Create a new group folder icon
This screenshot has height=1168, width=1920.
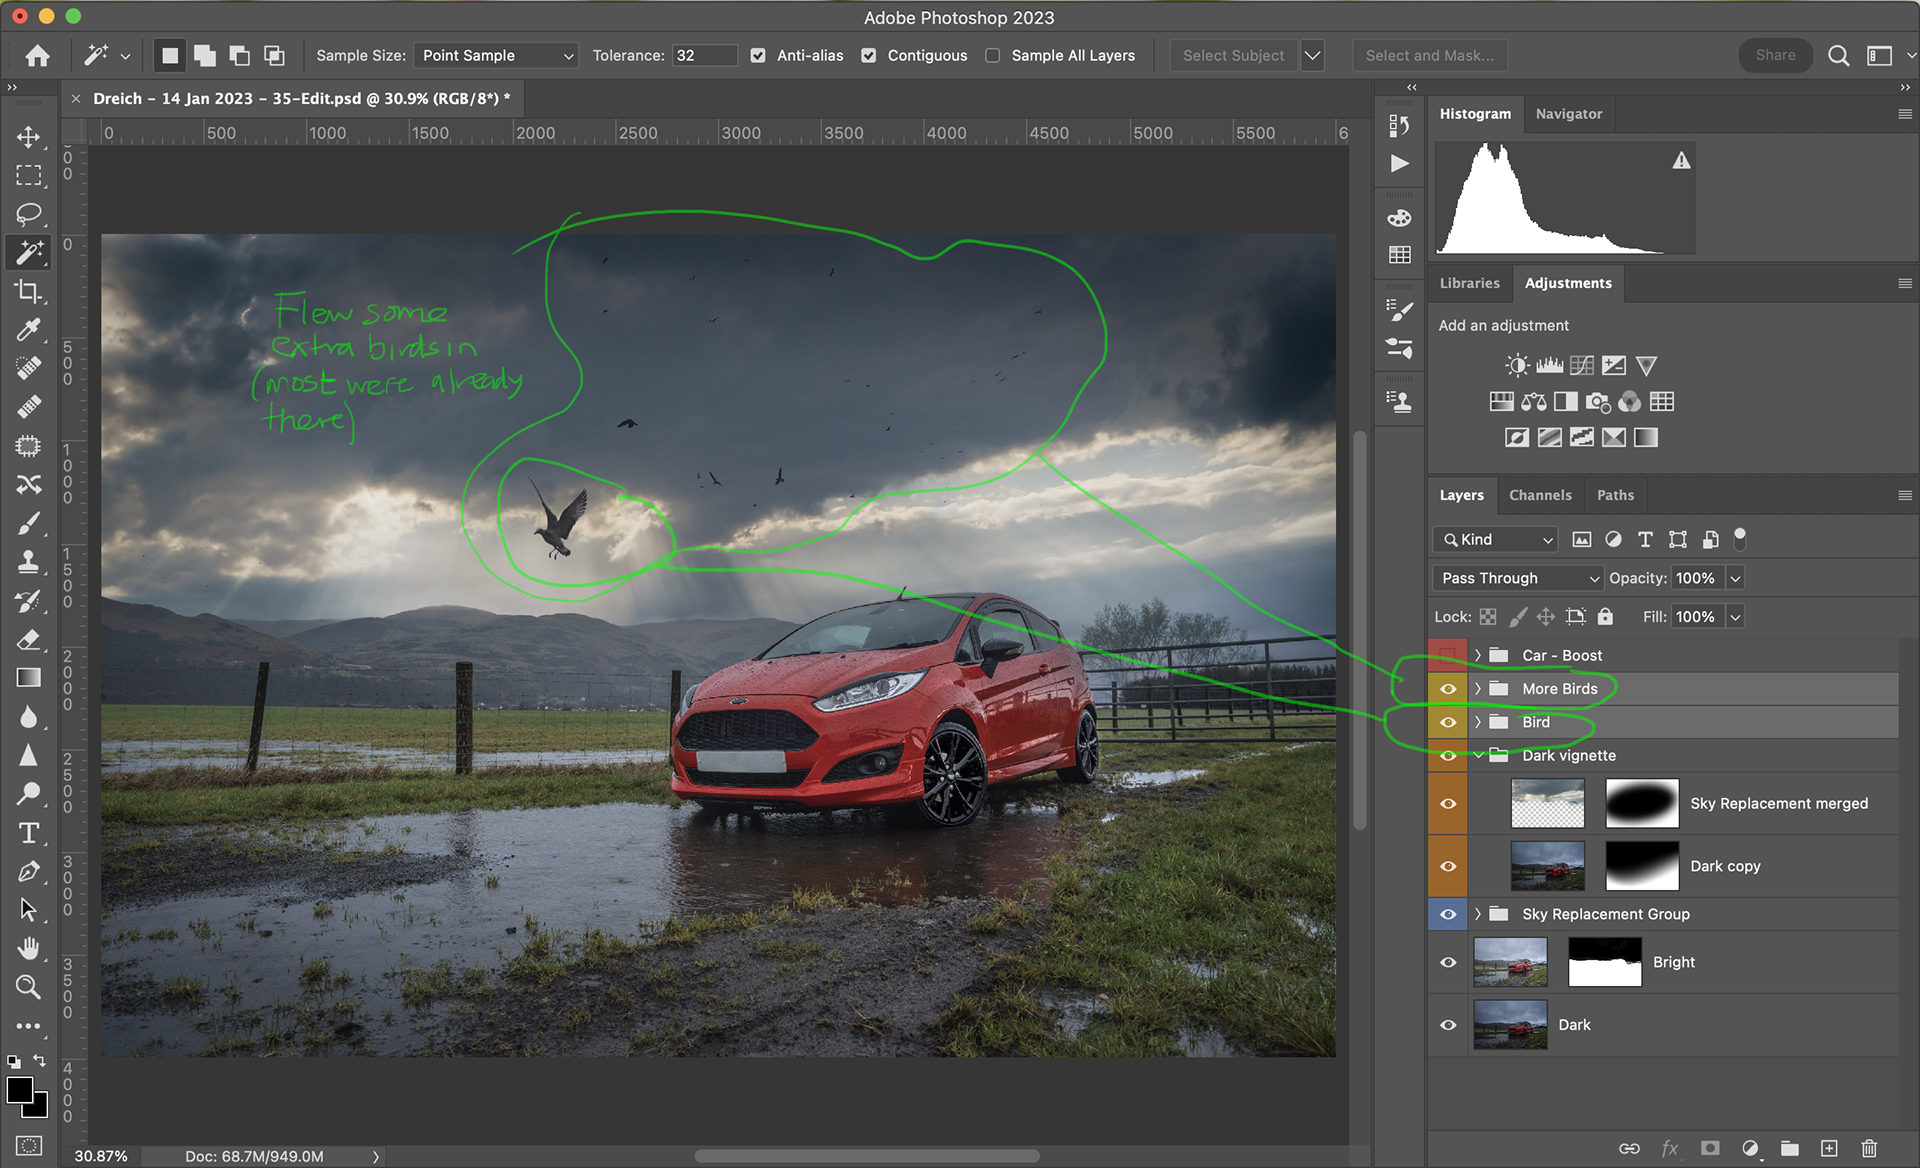[x=1790, y=1148]
